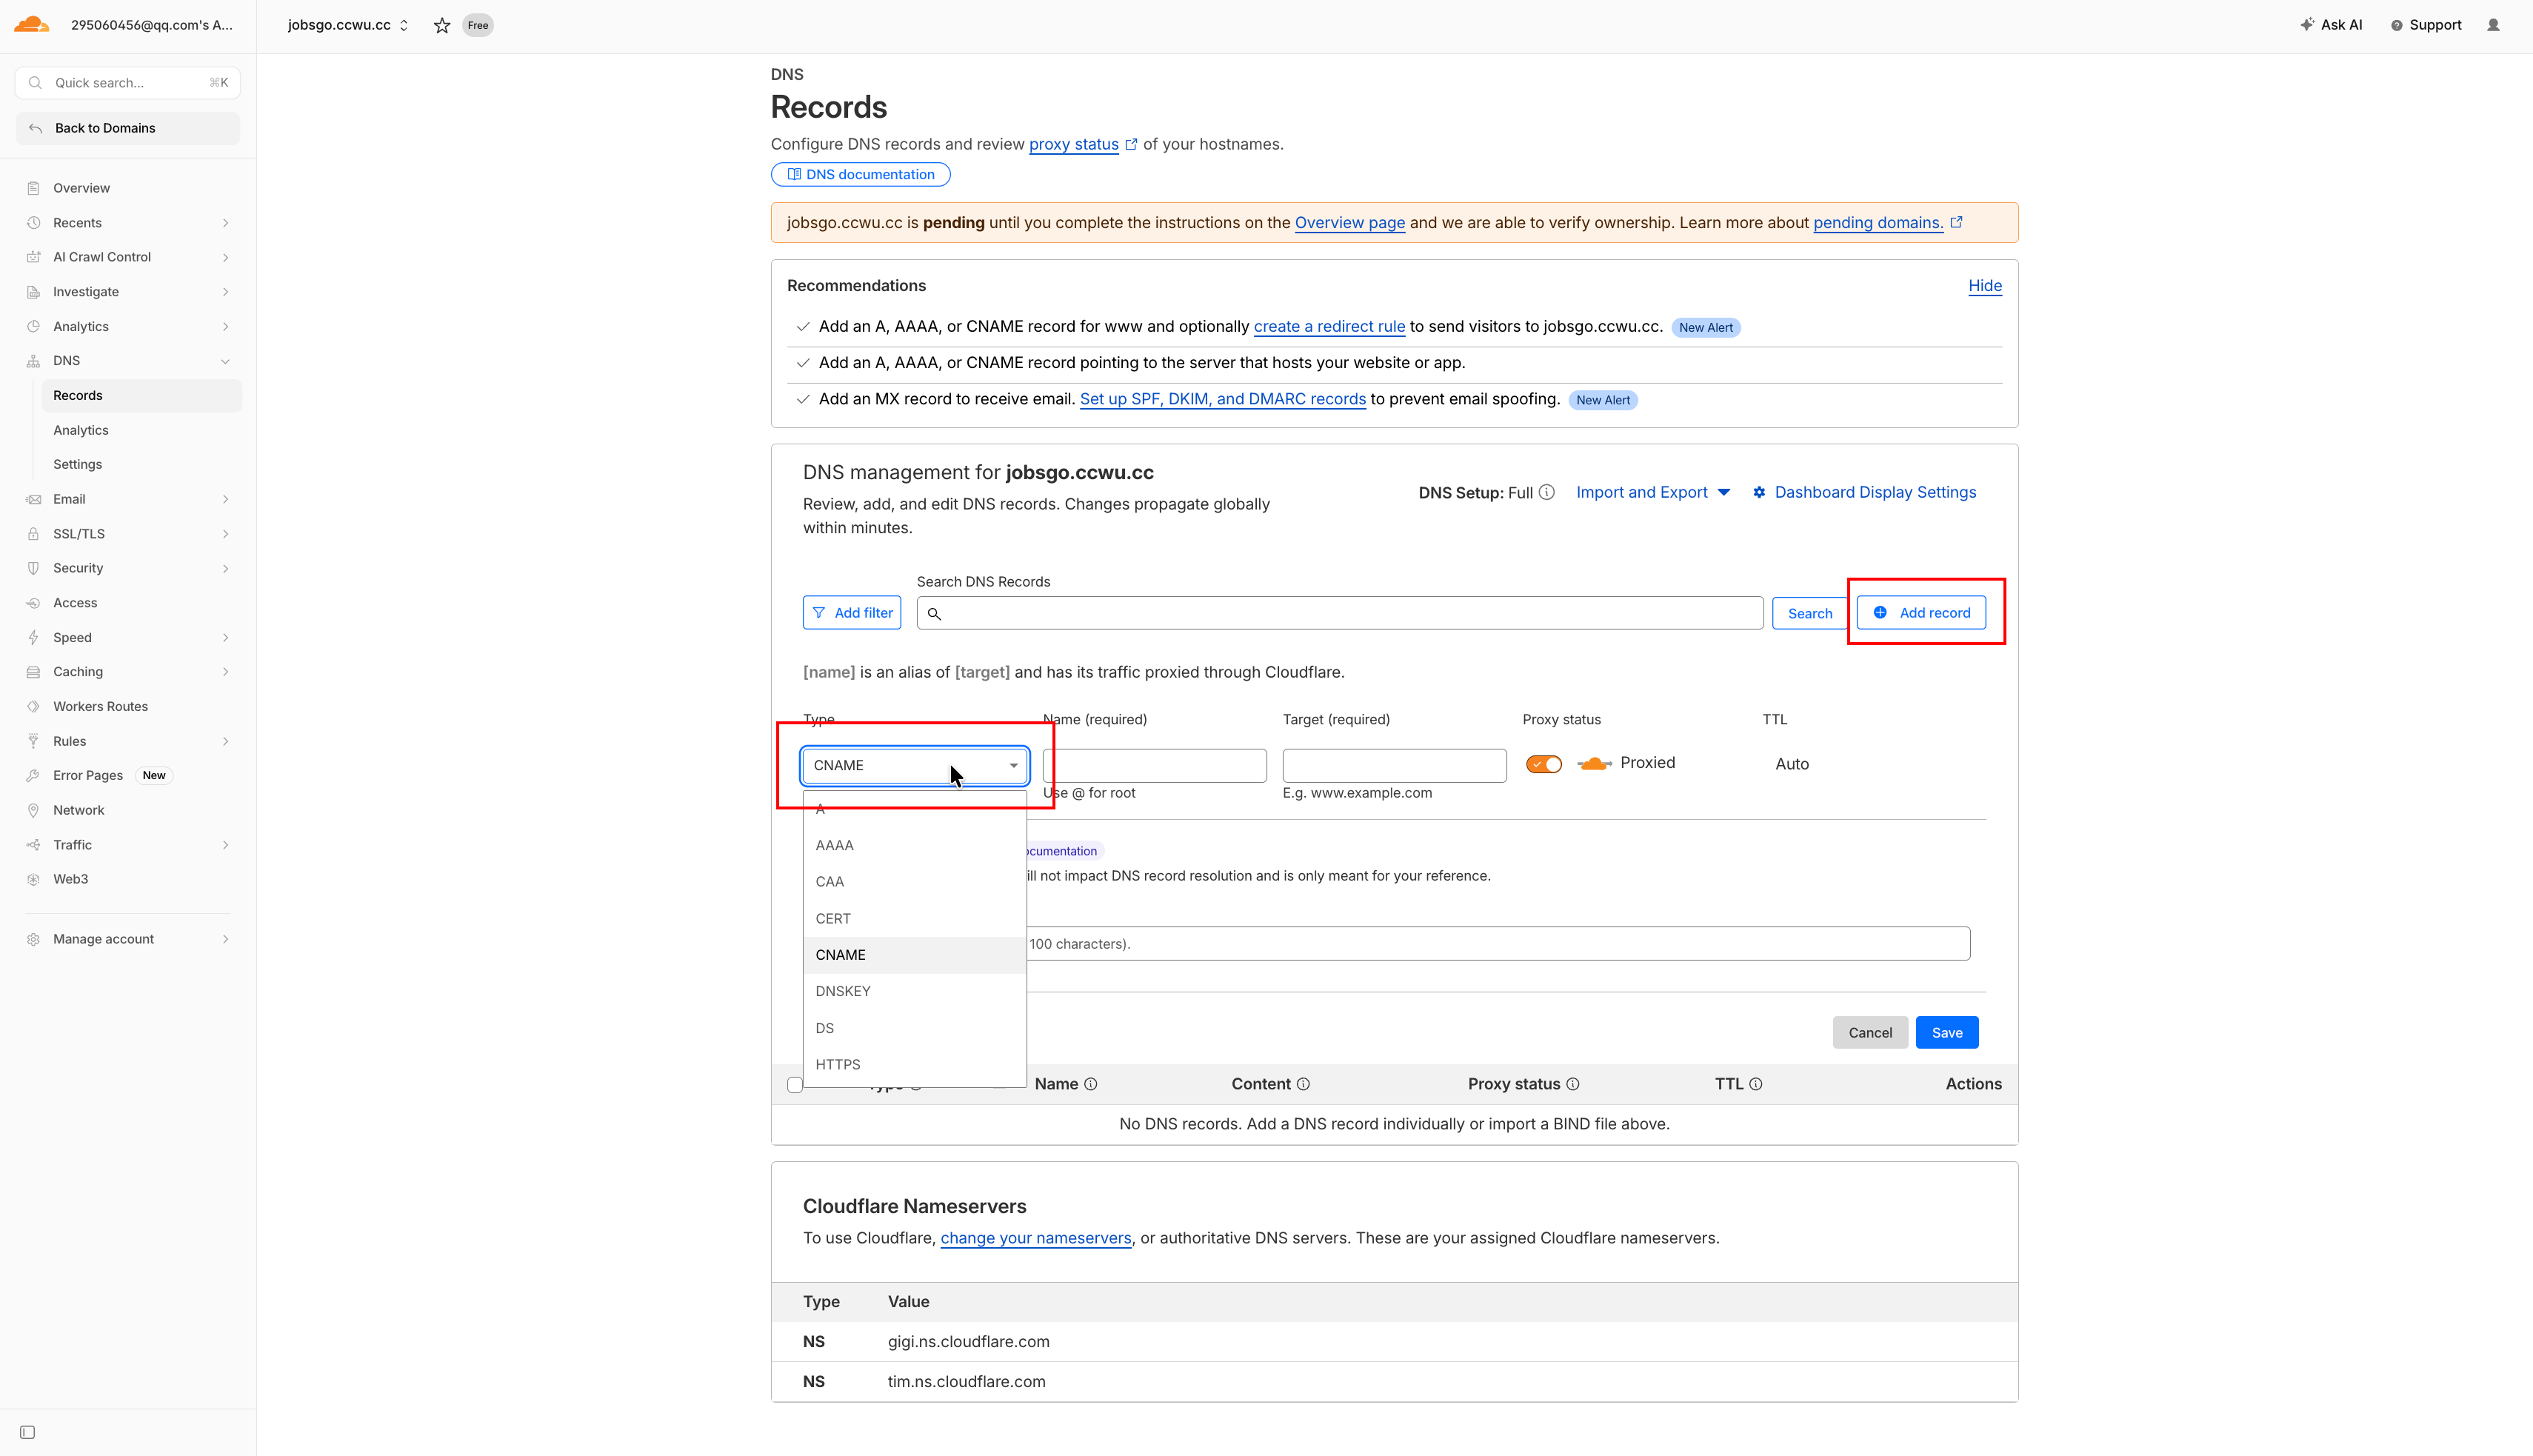Collapse the DNS sidebar section

point(128,361)
